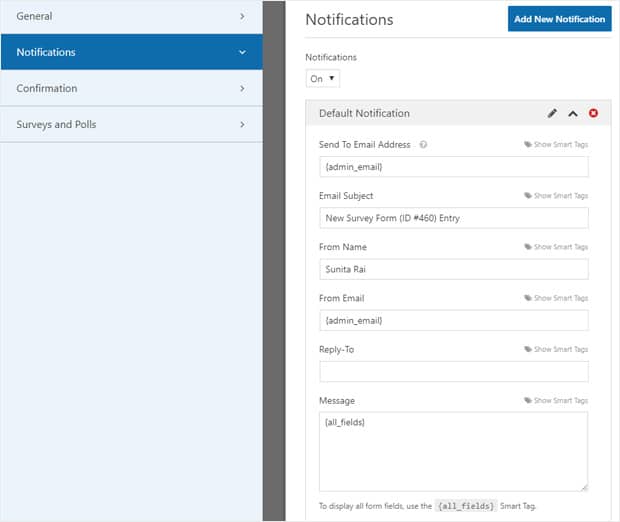The height and width of the screenshot is (522, 620).
Task: Expand the General settings section
Action: click(131, 17)
